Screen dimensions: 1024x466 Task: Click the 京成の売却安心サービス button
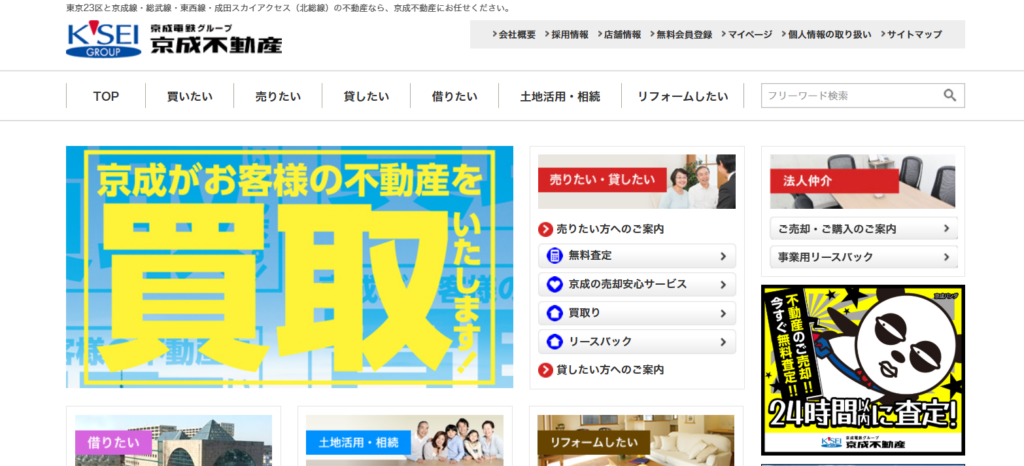(637, 285)
